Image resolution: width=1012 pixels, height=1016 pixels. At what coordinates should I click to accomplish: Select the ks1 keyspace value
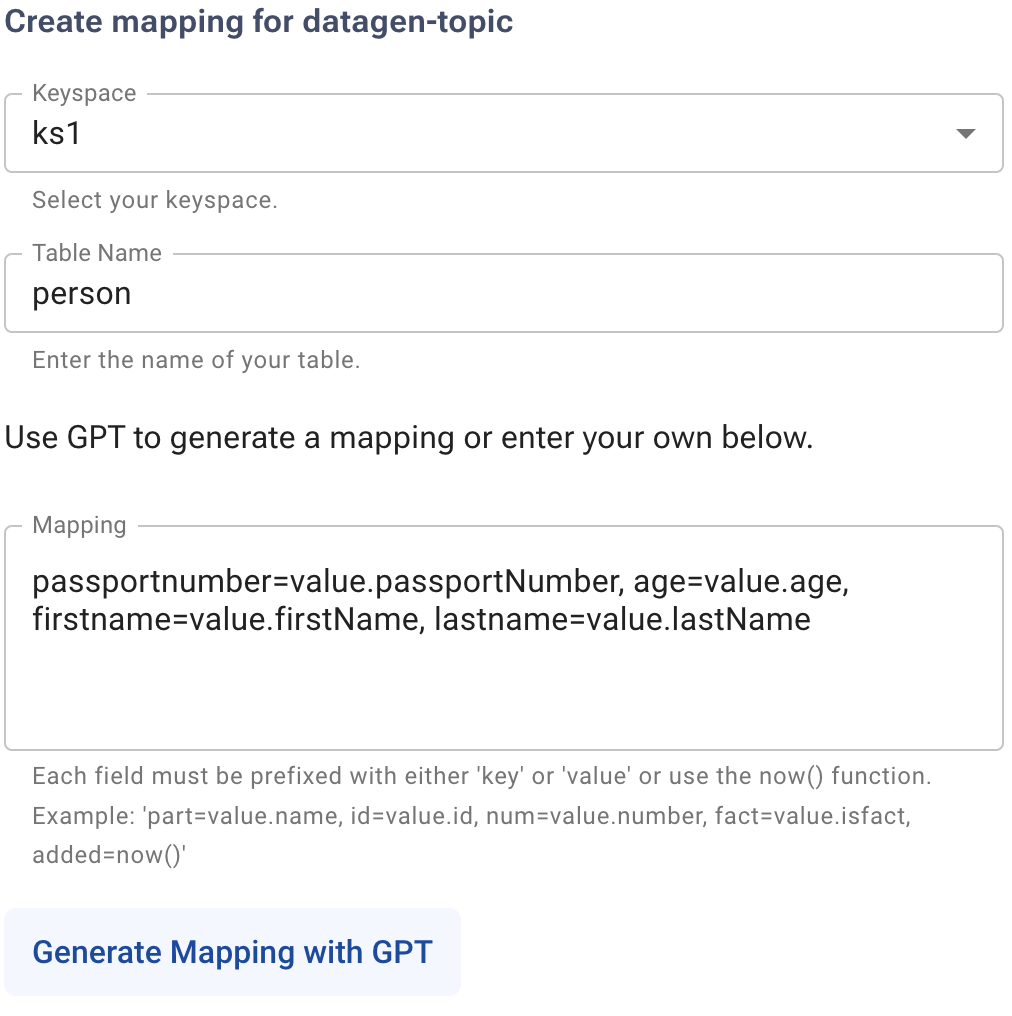[x=58, y=132]
